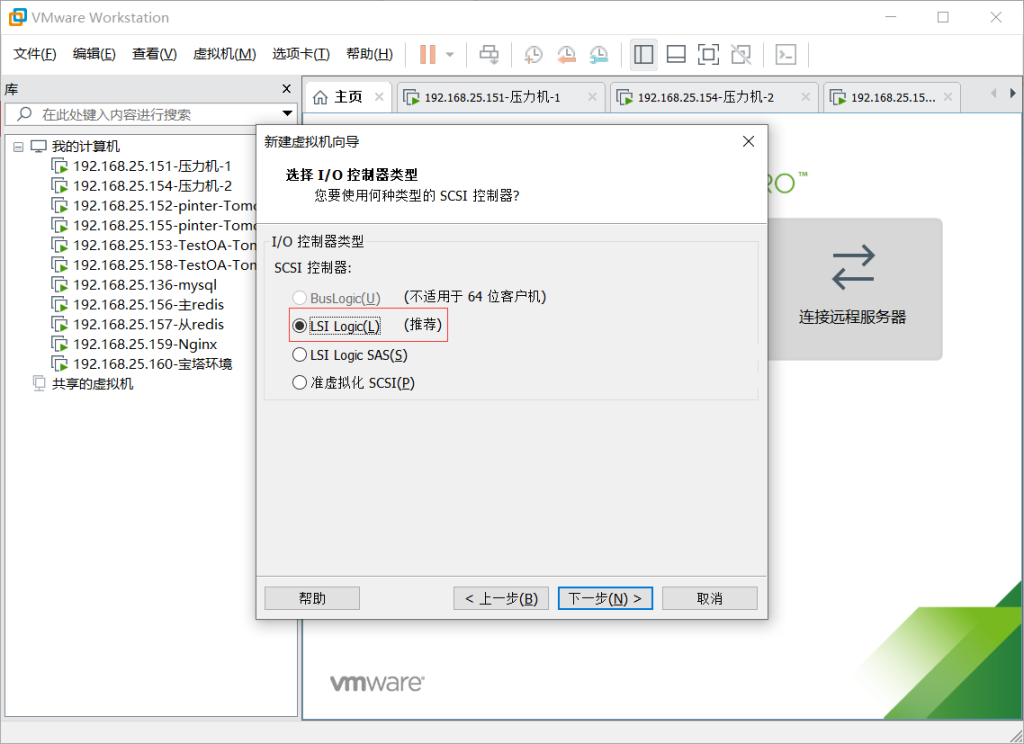Select the 准虚拟化 SCSI(P) radio button

[300, 382]
